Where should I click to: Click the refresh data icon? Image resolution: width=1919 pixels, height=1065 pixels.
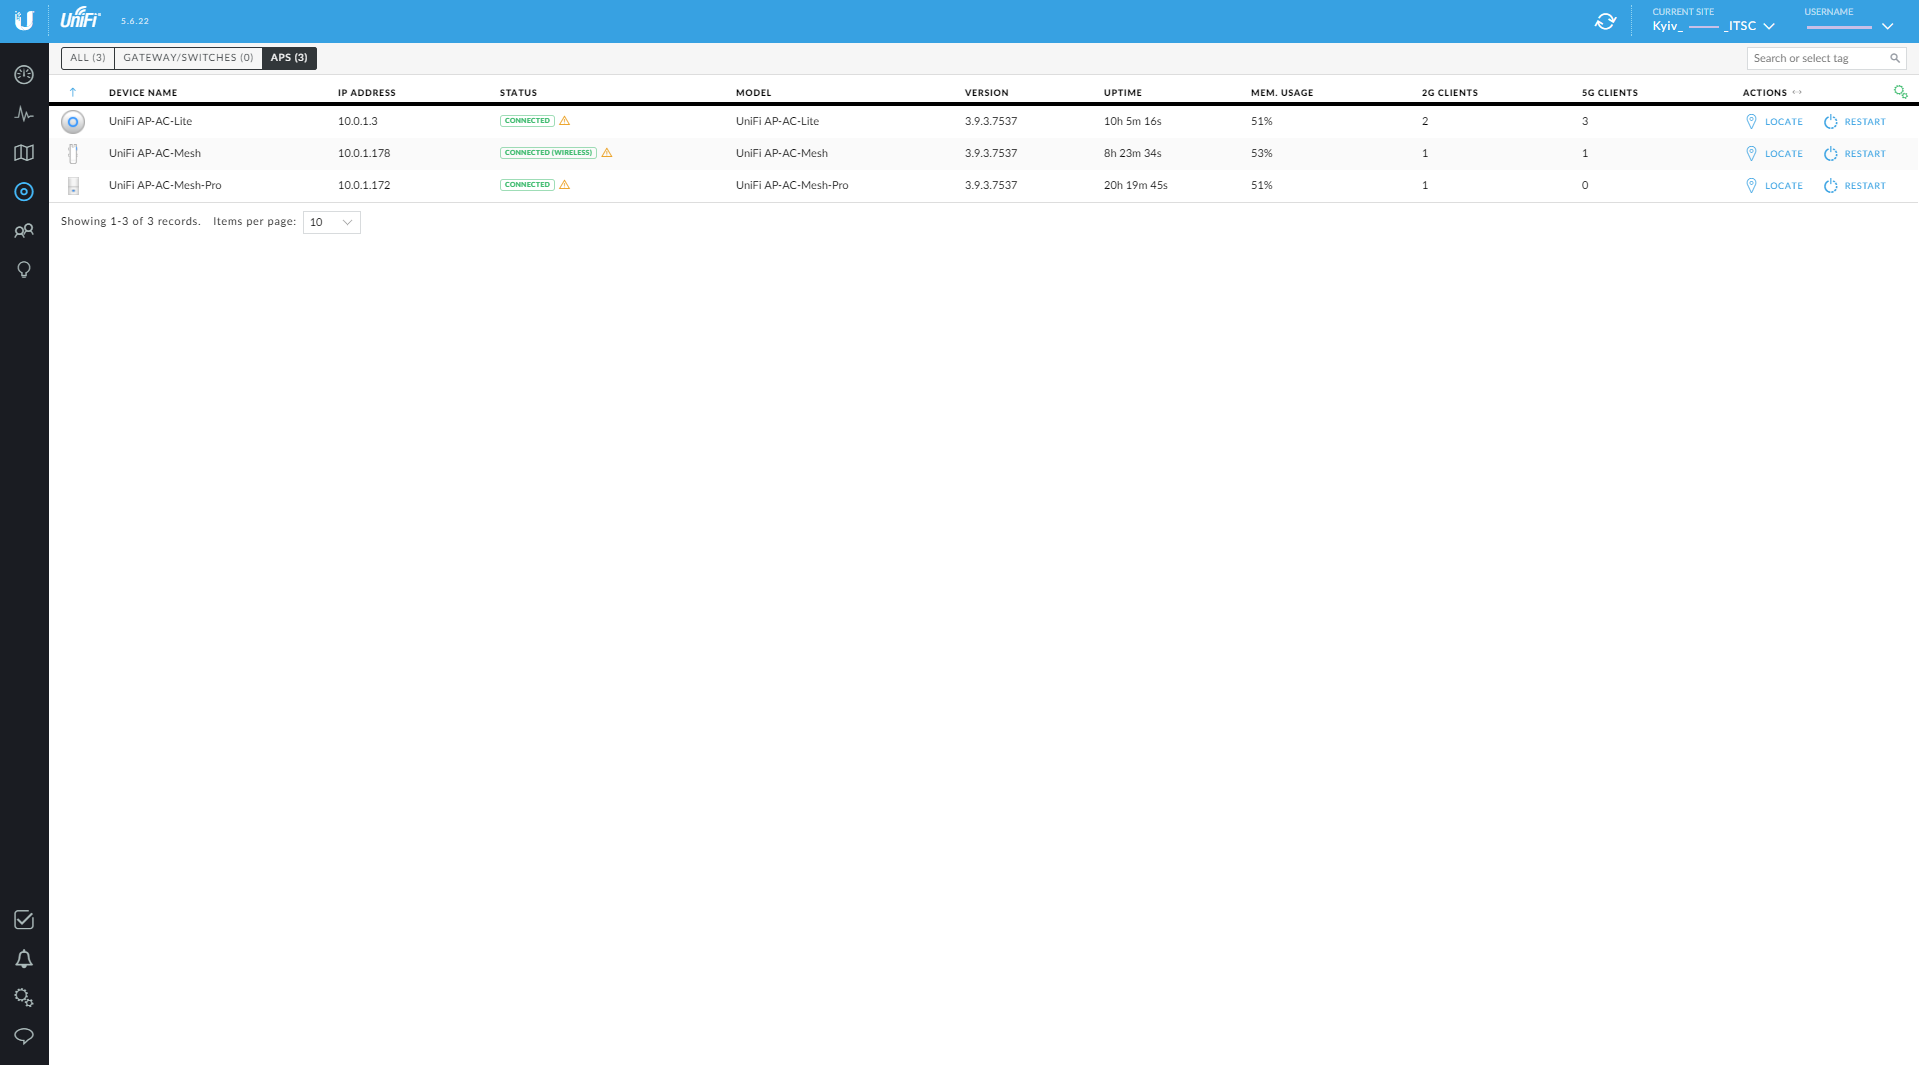click(1605, 21)
